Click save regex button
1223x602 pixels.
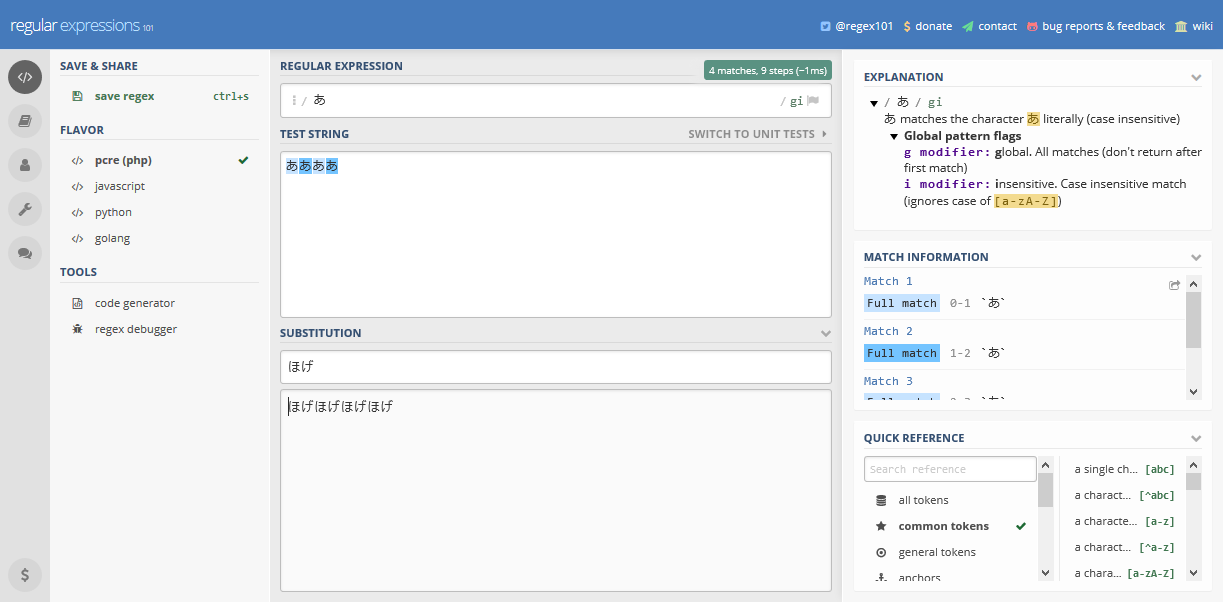coord(124,96)
